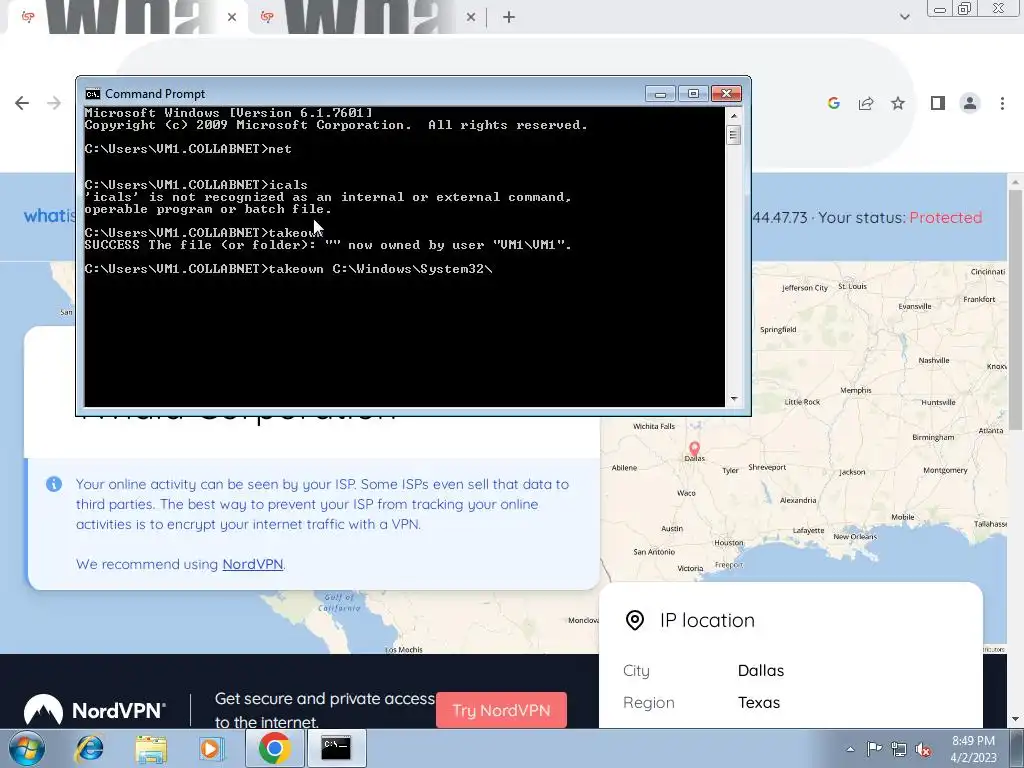Click the page scrollbar thumb in Chrome
The height and width of the screenshot is (768, 1024).
(x=1015, y=310)
